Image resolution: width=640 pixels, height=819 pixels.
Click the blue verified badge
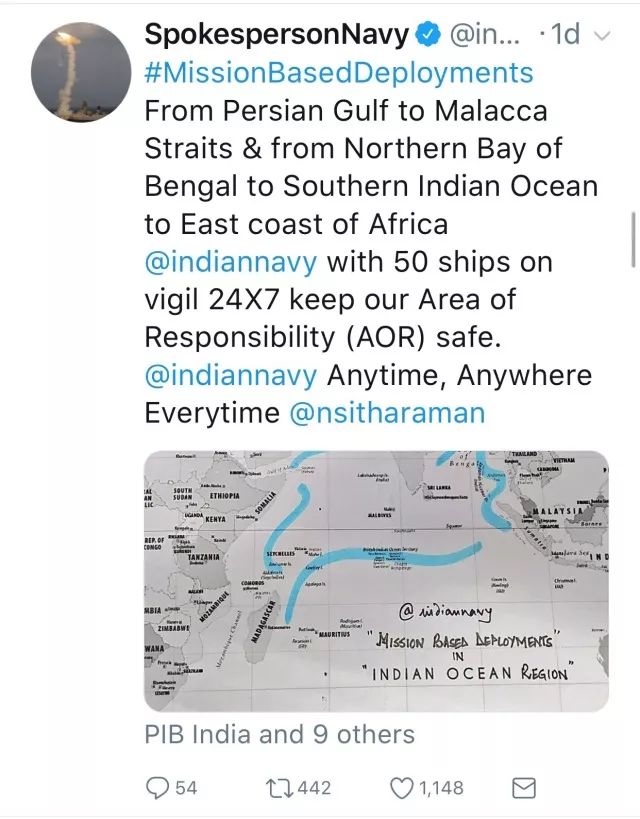coord(428,35)
